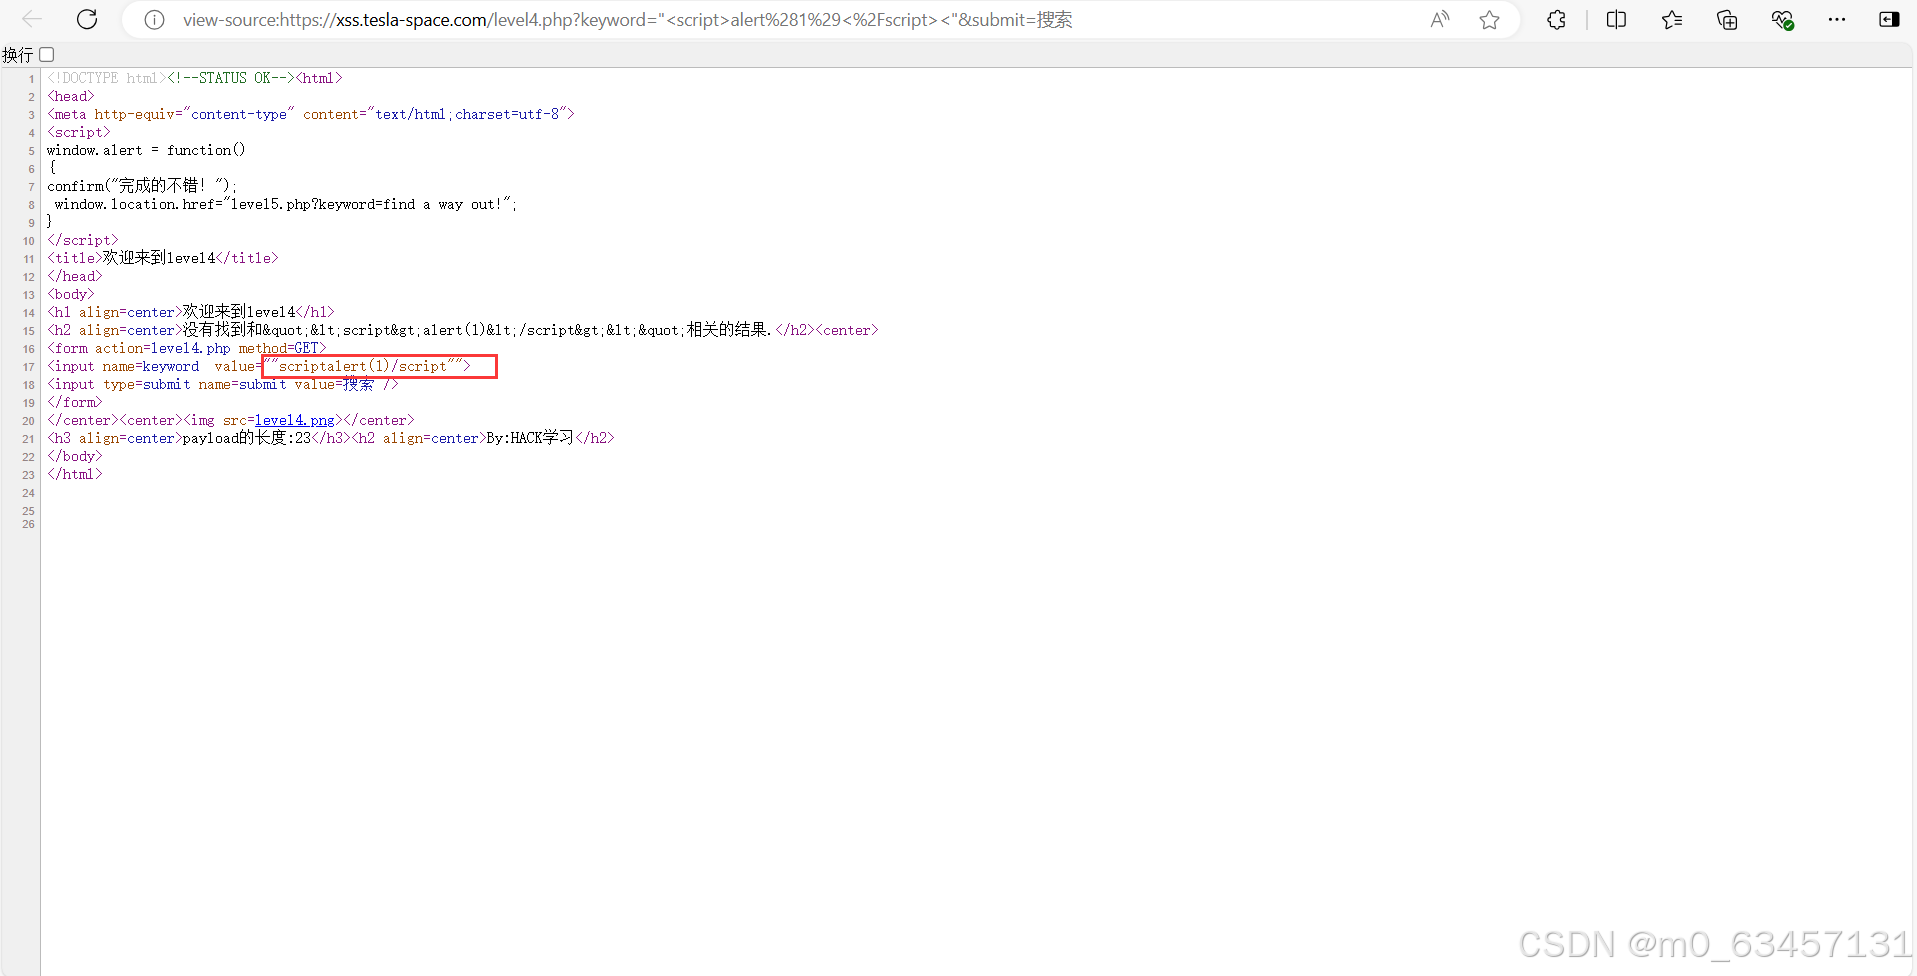1917x976 pixels.
Task: Click the form action=level4.php line
Action: coord(187,348)
